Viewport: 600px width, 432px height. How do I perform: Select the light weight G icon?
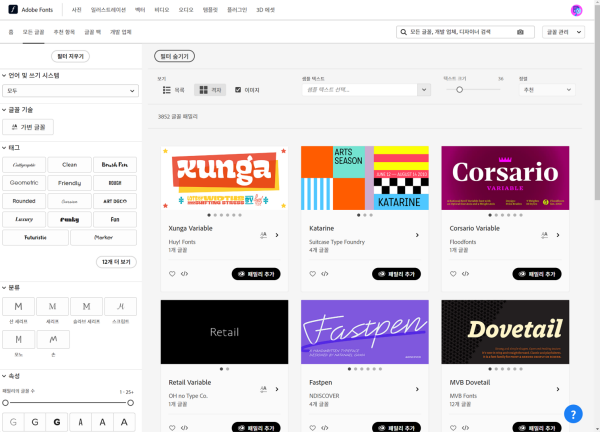point(13,422)
